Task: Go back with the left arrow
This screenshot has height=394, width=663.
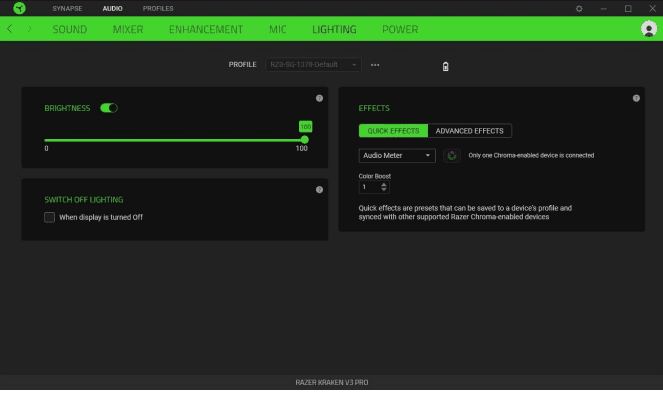Action: pos(10,29)
